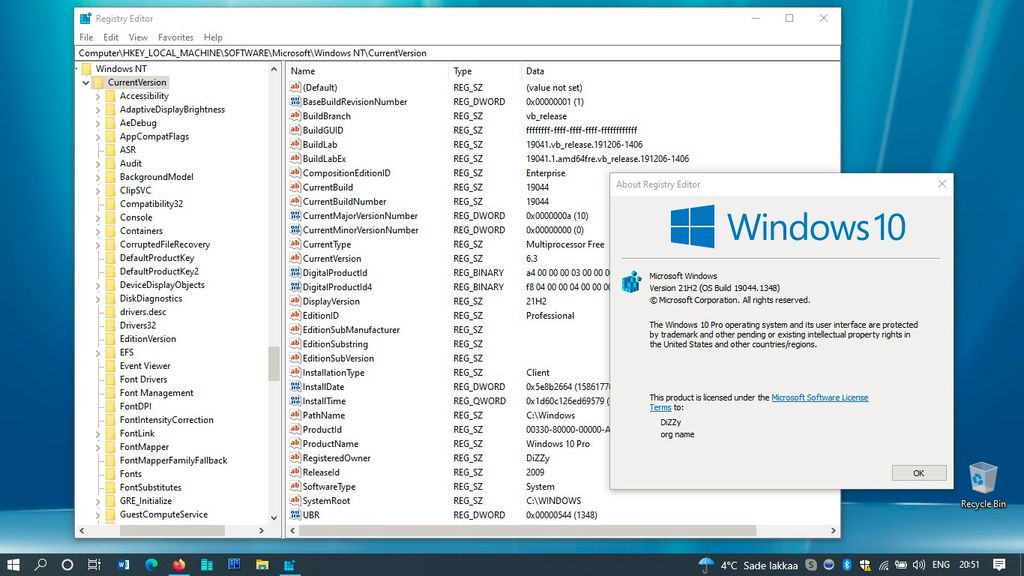
Task: Select the RegisteredOwner value name
Action: (336, 458)
